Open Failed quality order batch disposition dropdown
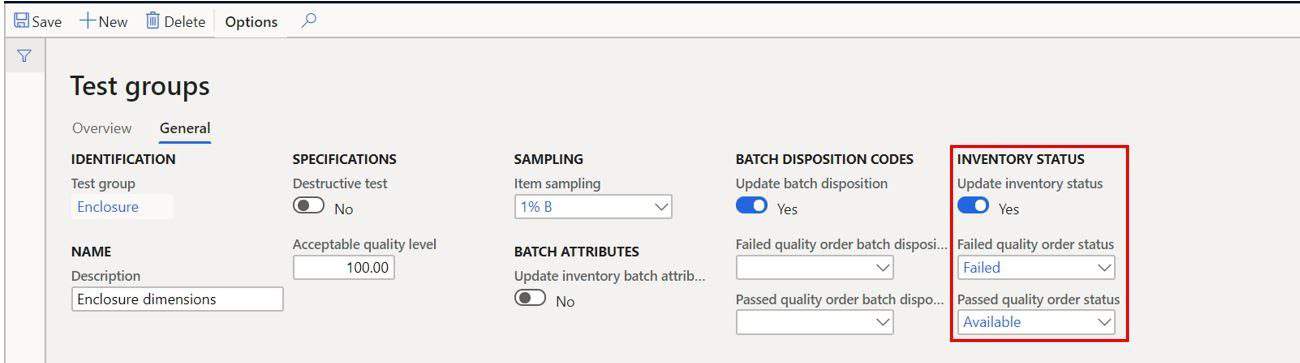This screenshot has height=363, width=1300. 815,267
